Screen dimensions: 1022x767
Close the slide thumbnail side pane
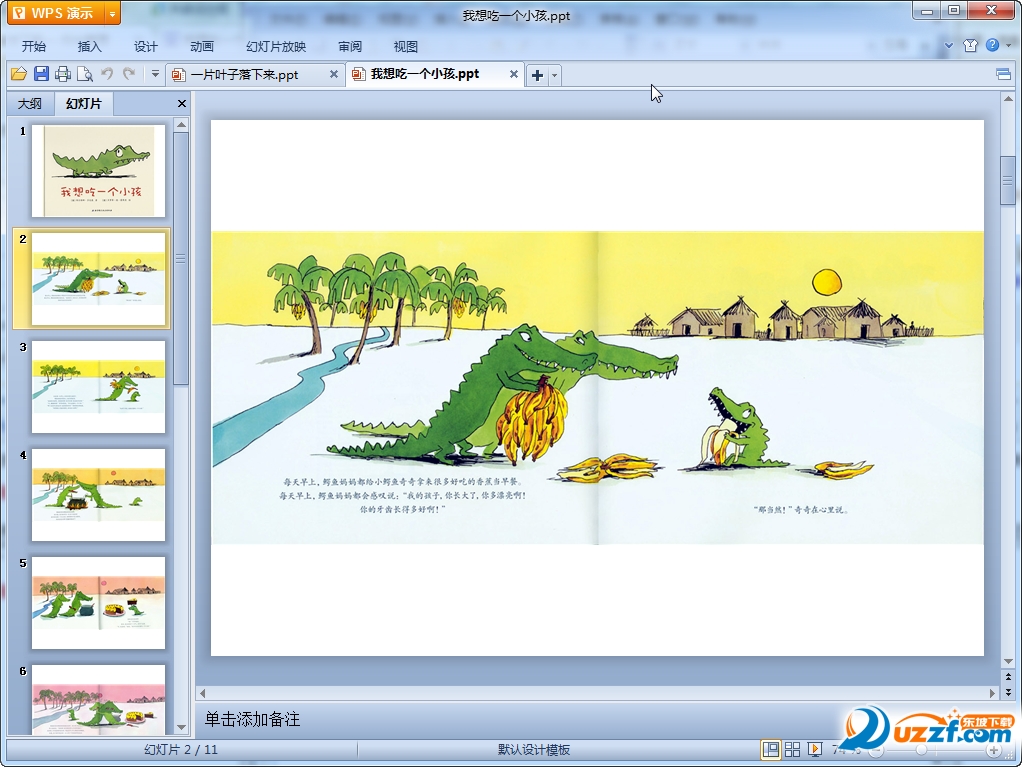pos(182,104)
